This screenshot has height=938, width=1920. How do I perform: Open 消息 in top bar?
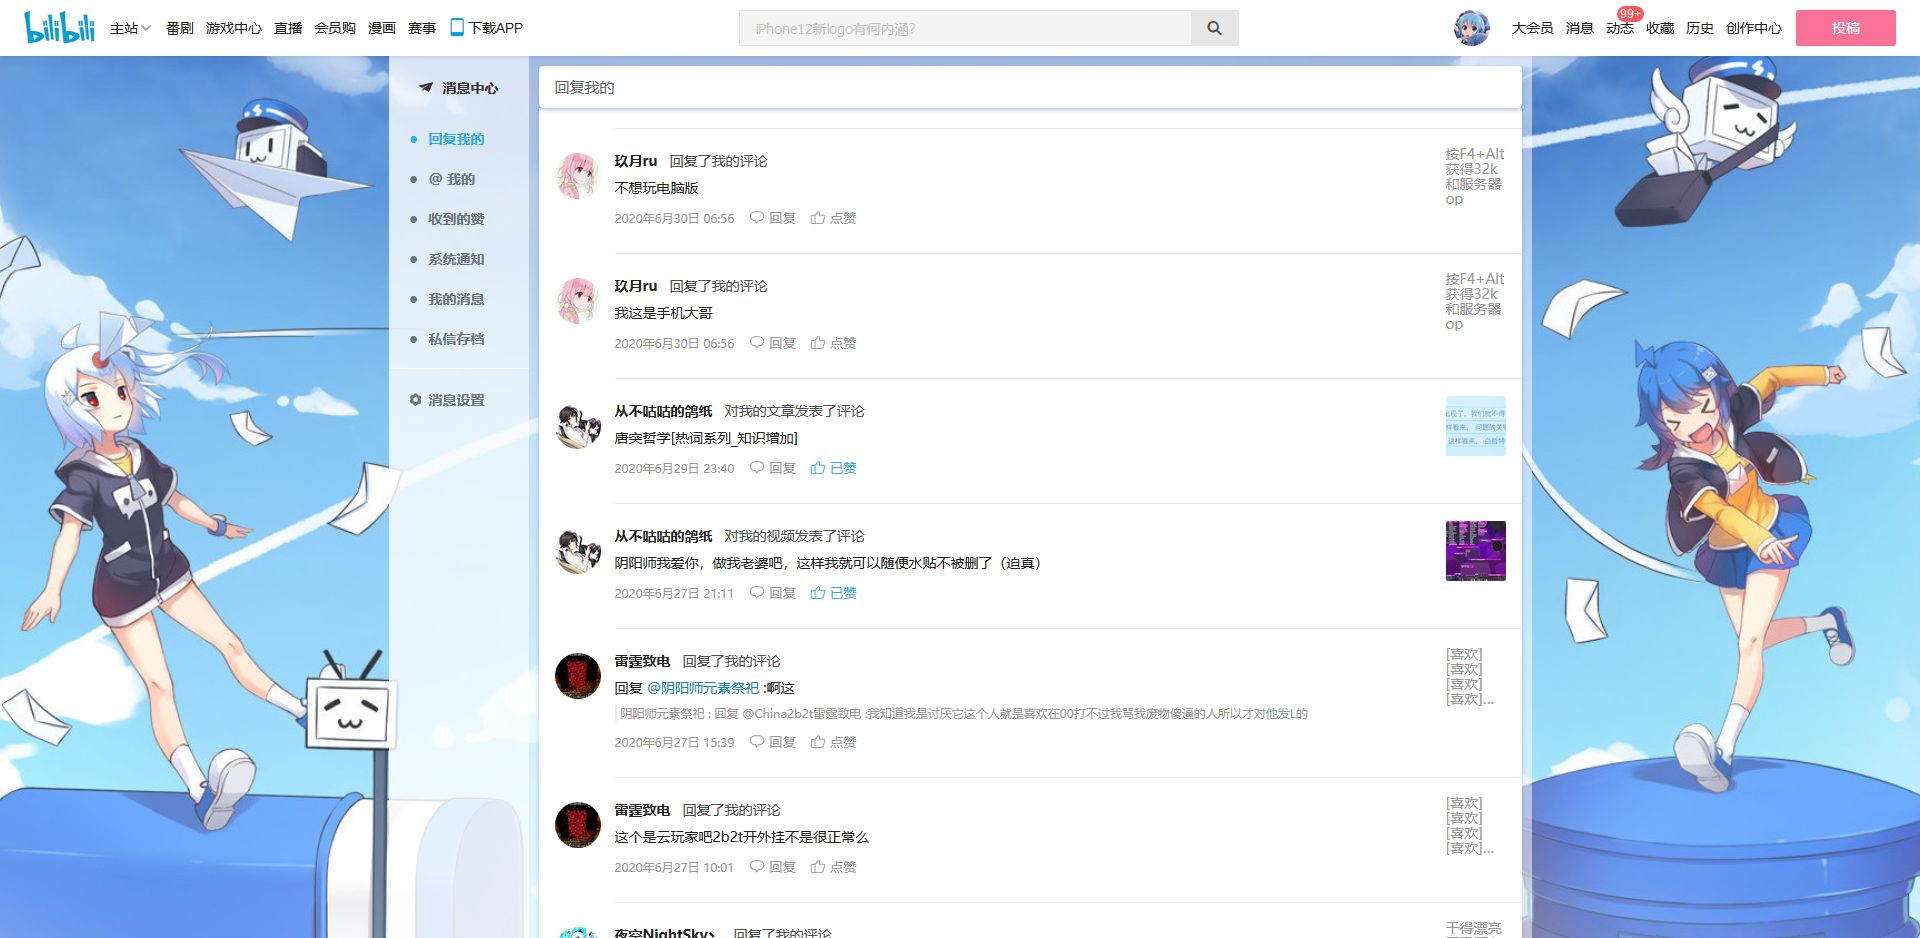(1580, 28)
